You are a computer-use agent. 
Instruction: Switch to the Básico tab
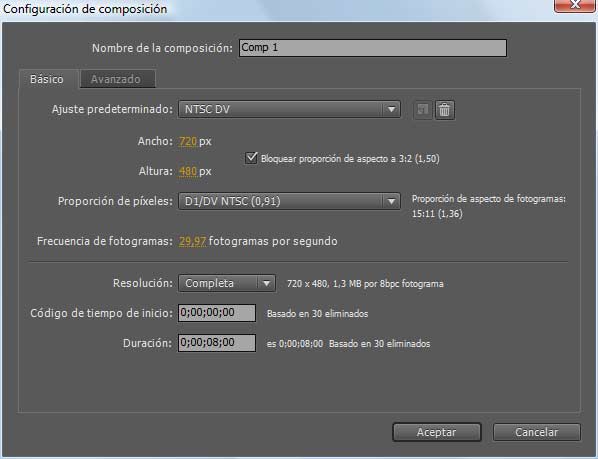[x=47, y=79]
